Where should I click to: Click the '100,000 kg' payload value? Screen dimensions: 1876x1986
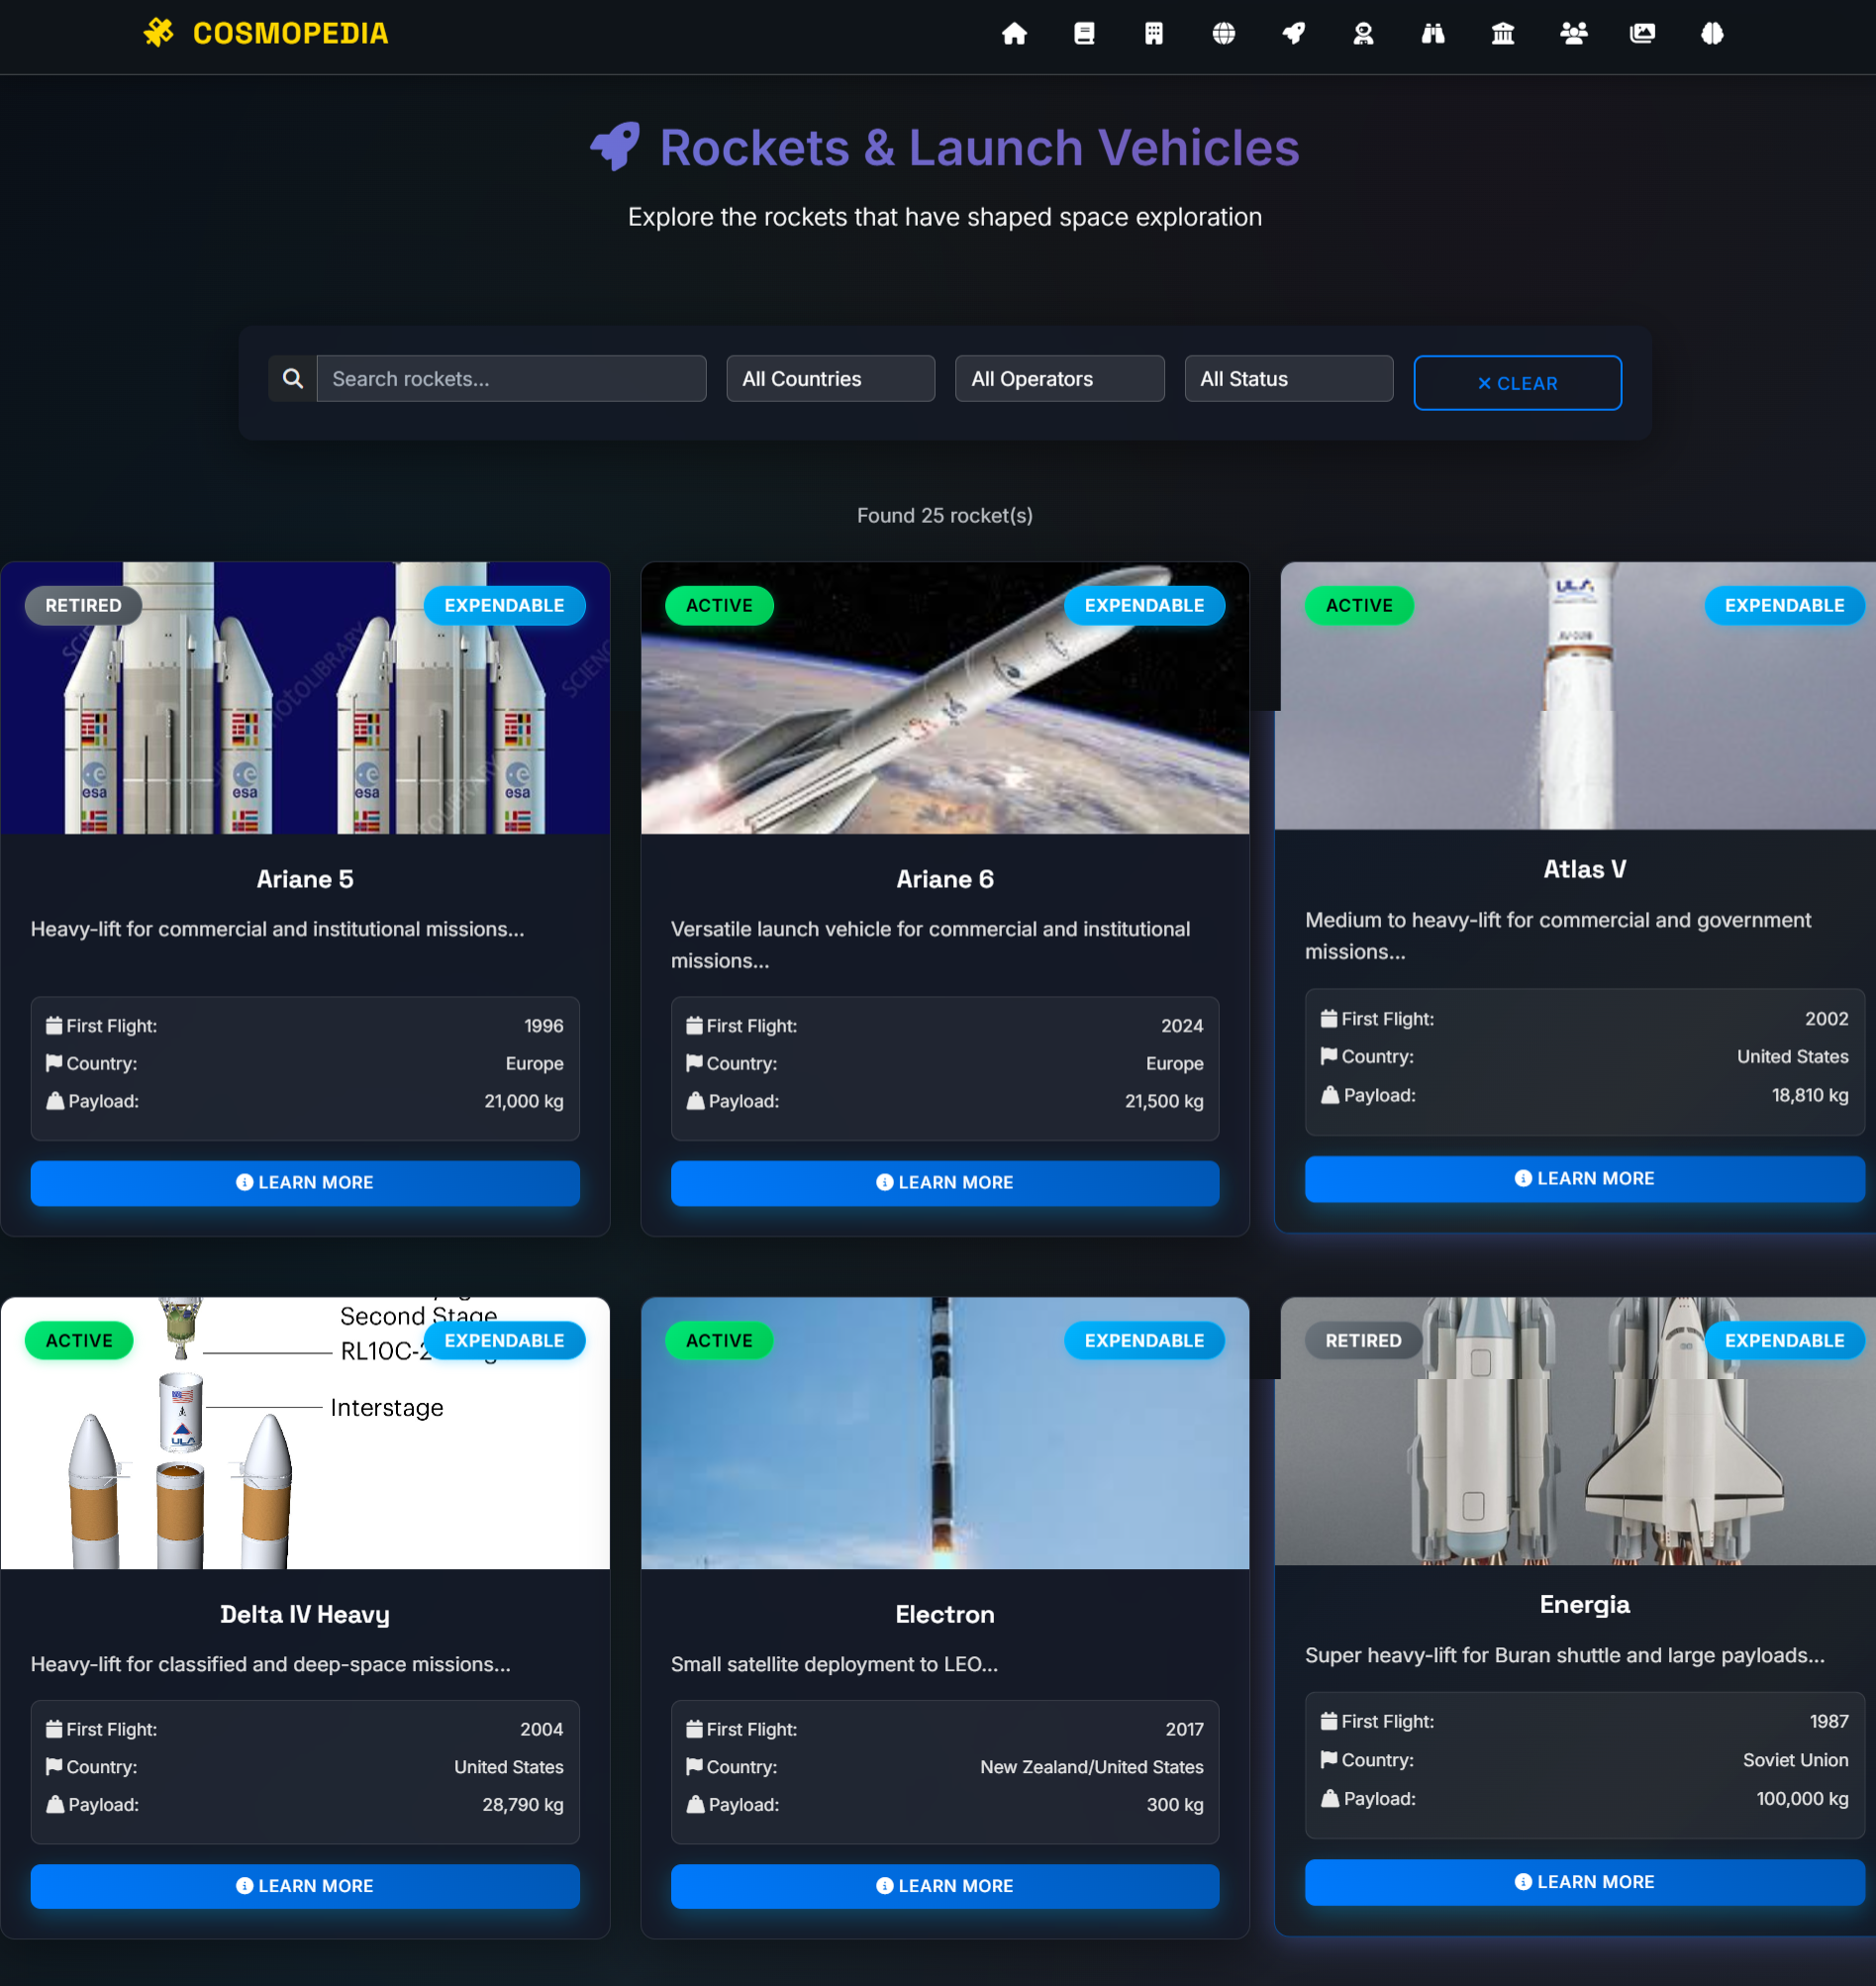(x=1802, y=1799)
